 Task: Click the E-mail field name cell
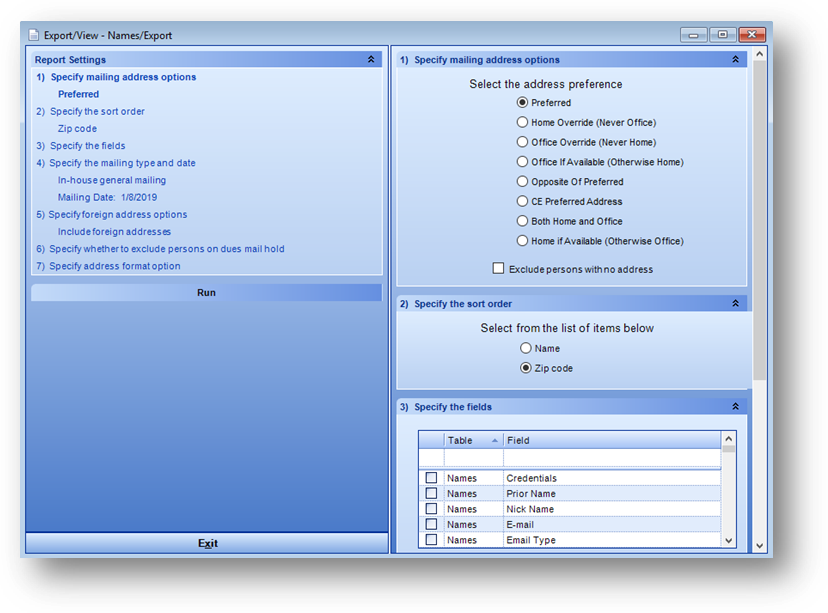pyautogui.click(x=612, y=524)
